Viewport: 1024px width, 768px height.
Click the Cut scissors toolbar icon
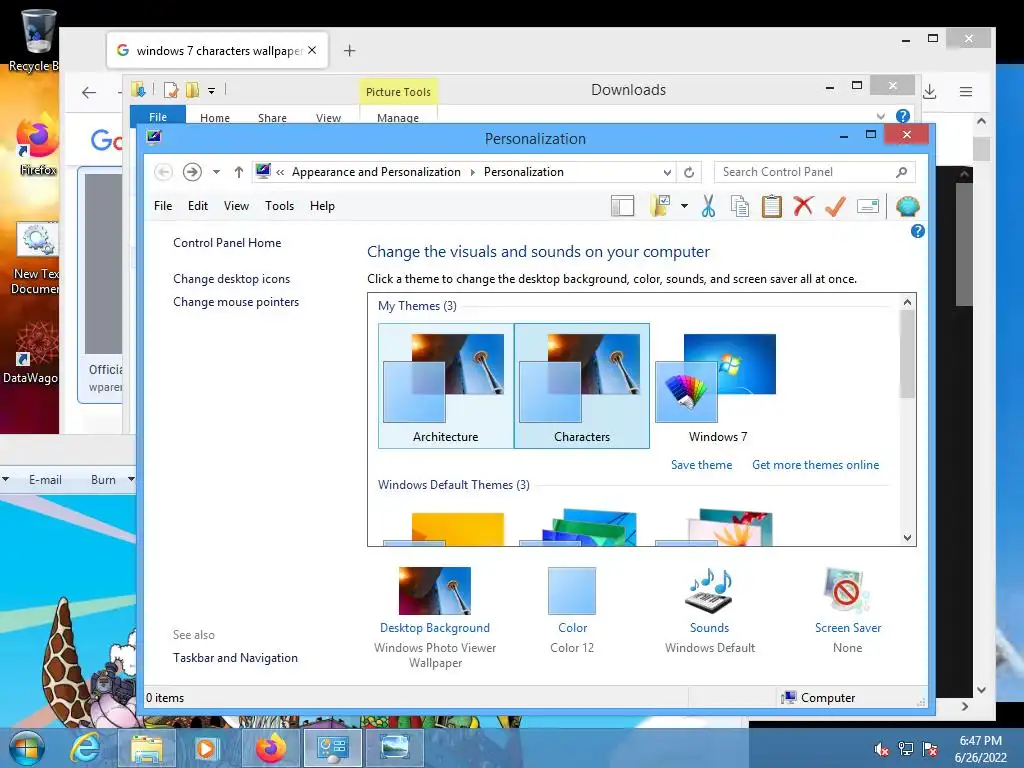point(708,206)
